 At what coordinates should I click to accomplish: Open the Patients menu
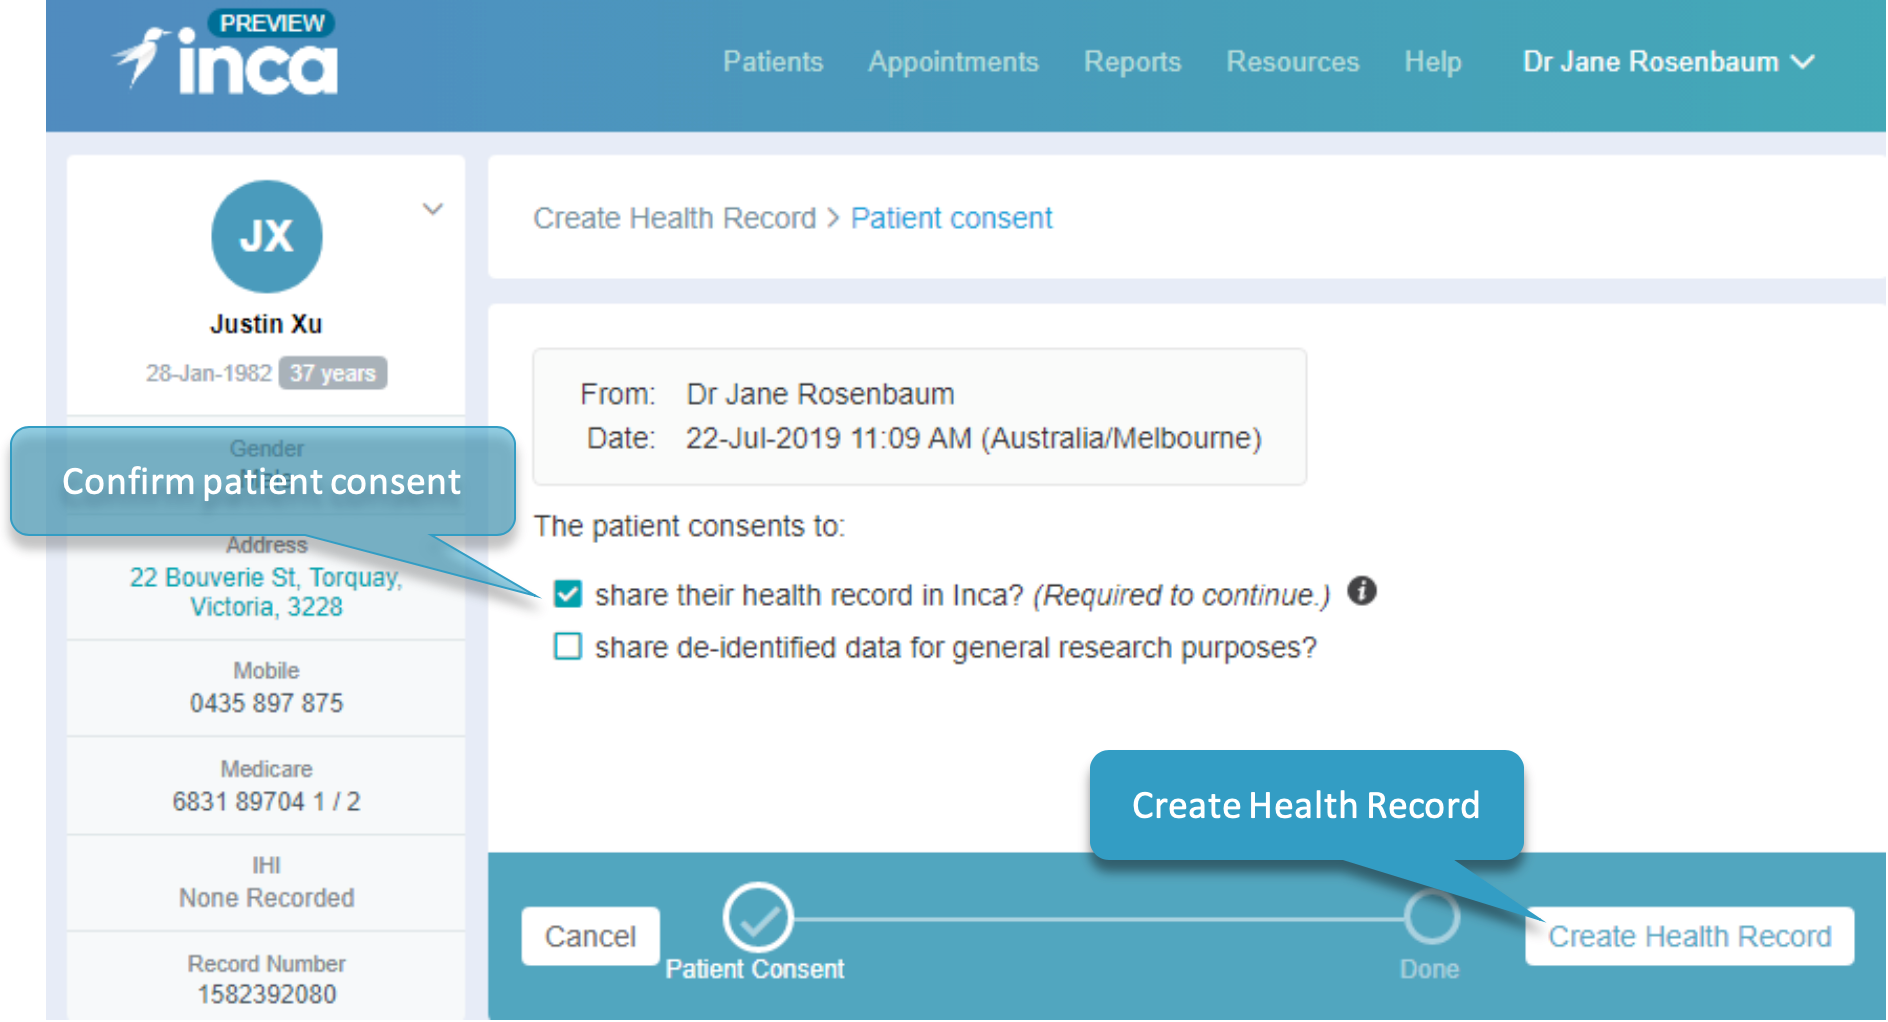773,62
